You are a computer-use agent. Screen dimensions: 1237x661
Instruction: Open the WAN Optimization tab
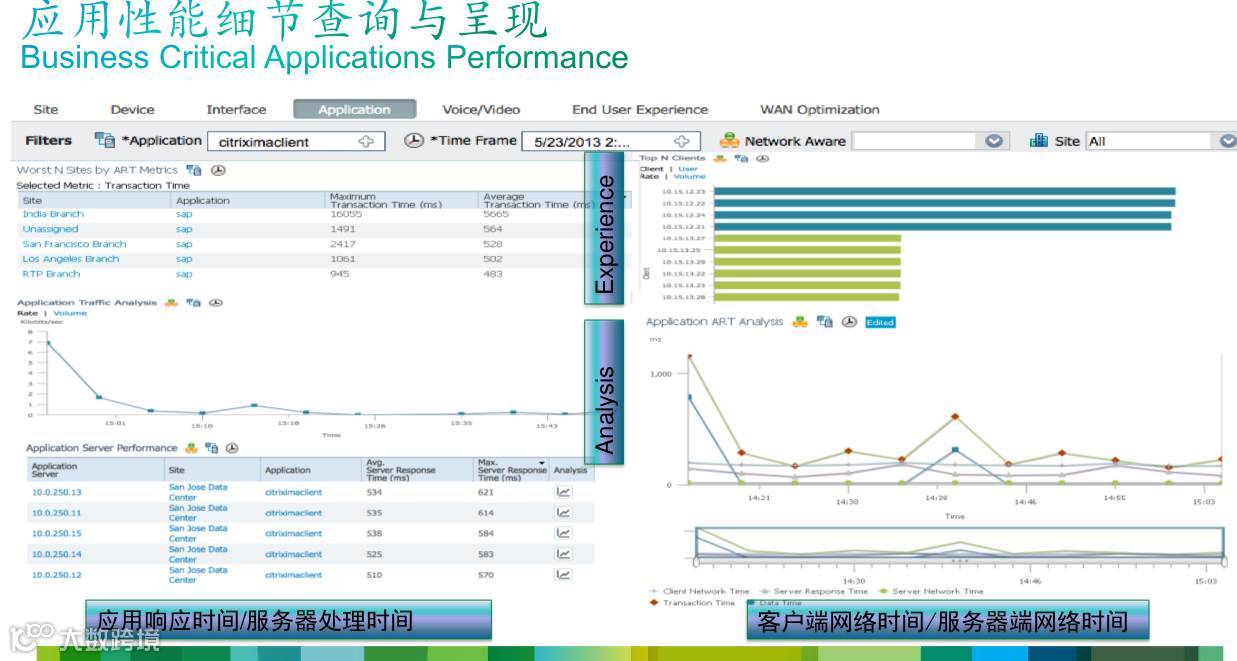820,110
